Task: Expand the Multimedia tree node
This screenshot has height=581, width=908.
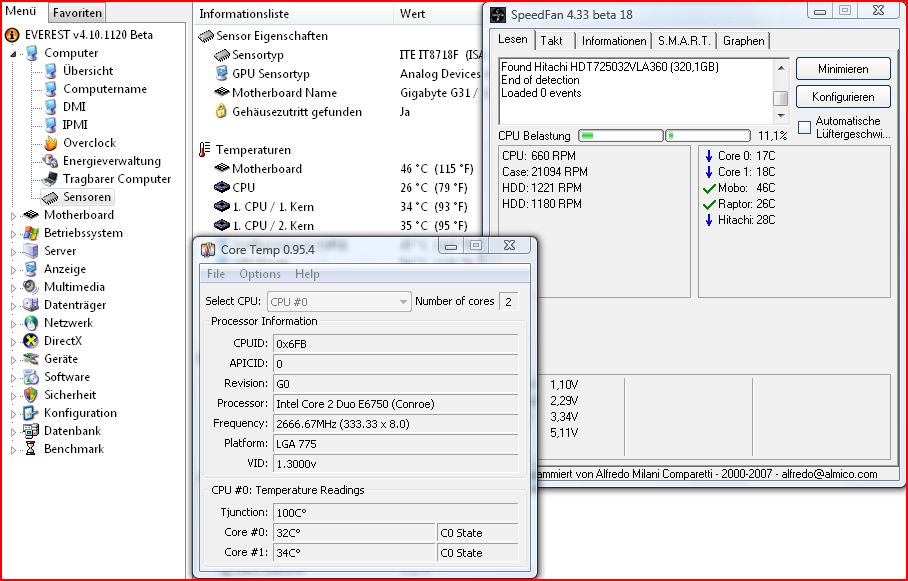Action: [x=13, y=288]
